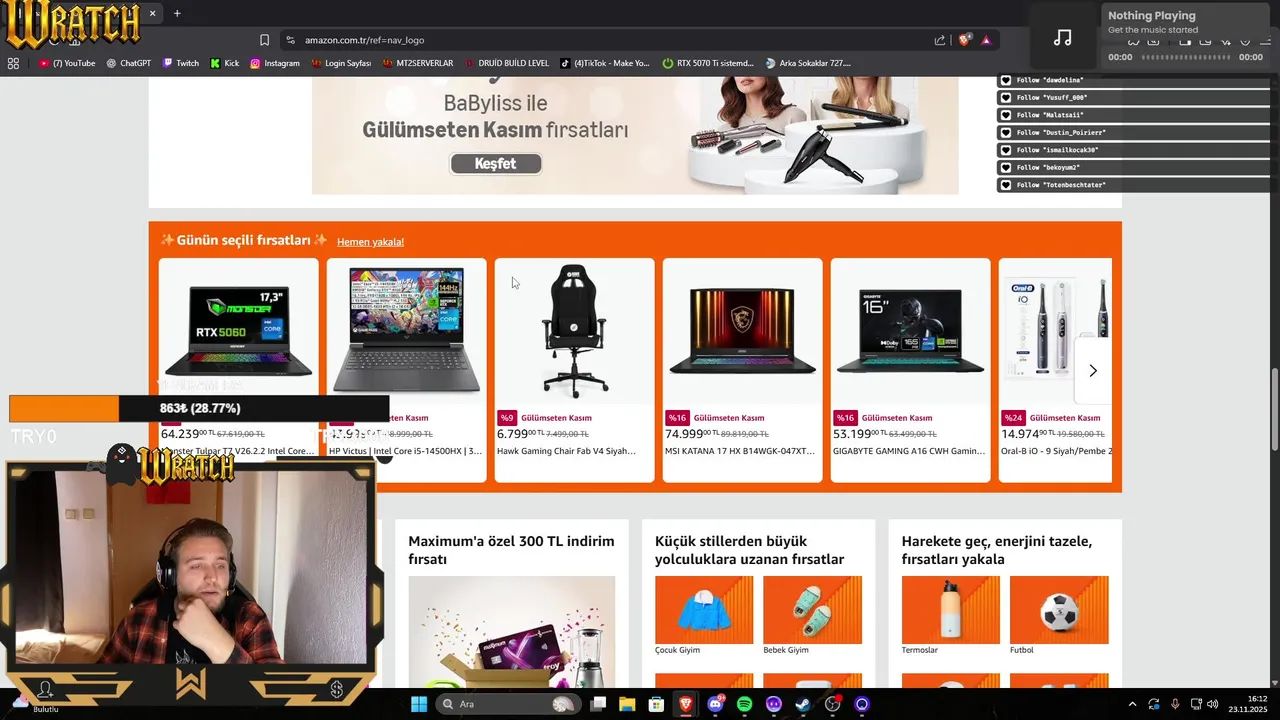
Task: Open the Instagram bookmark
Action: tap(274, 63)
